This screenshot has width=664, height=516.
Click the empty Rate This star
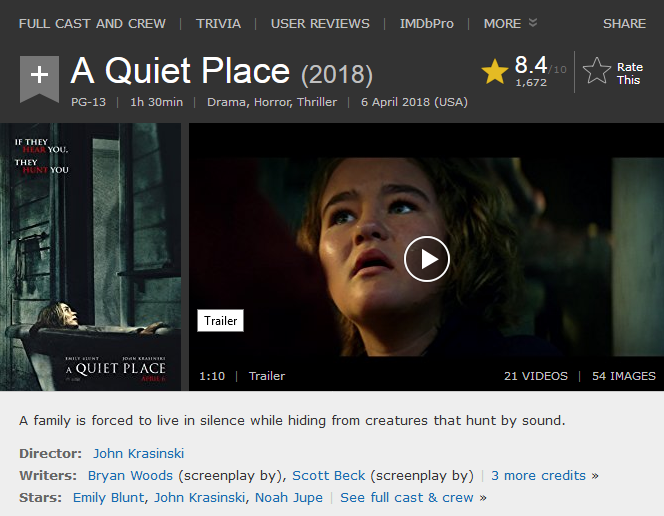(597, 71)
